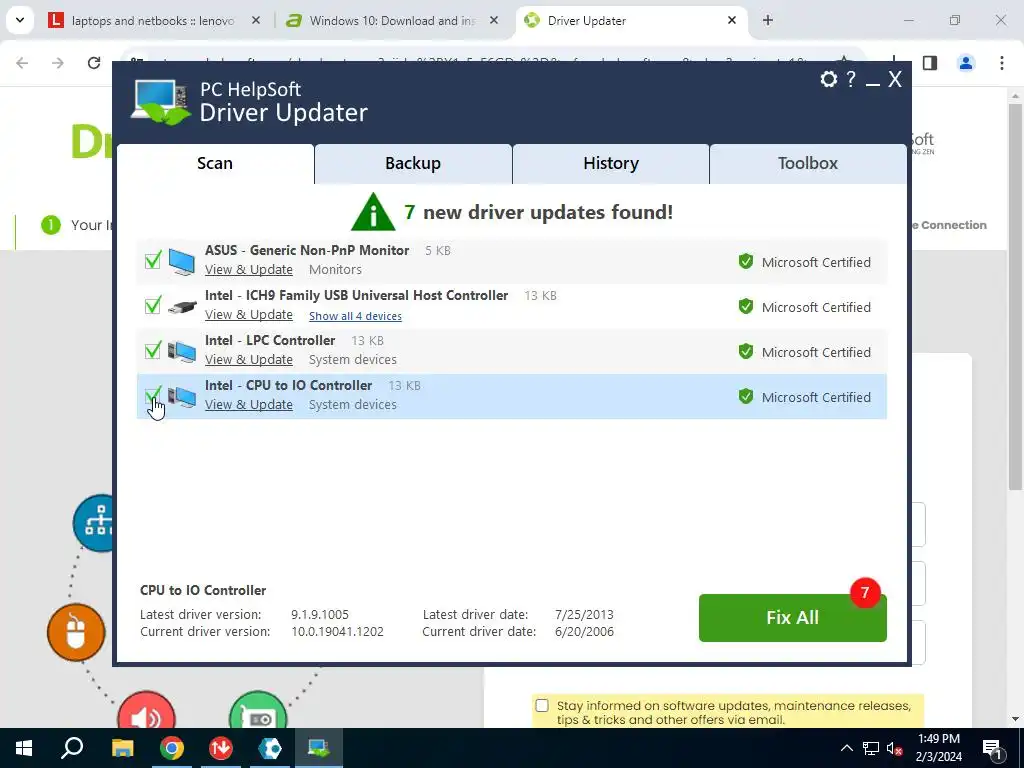Open a new browser tab

coord(768,20)
